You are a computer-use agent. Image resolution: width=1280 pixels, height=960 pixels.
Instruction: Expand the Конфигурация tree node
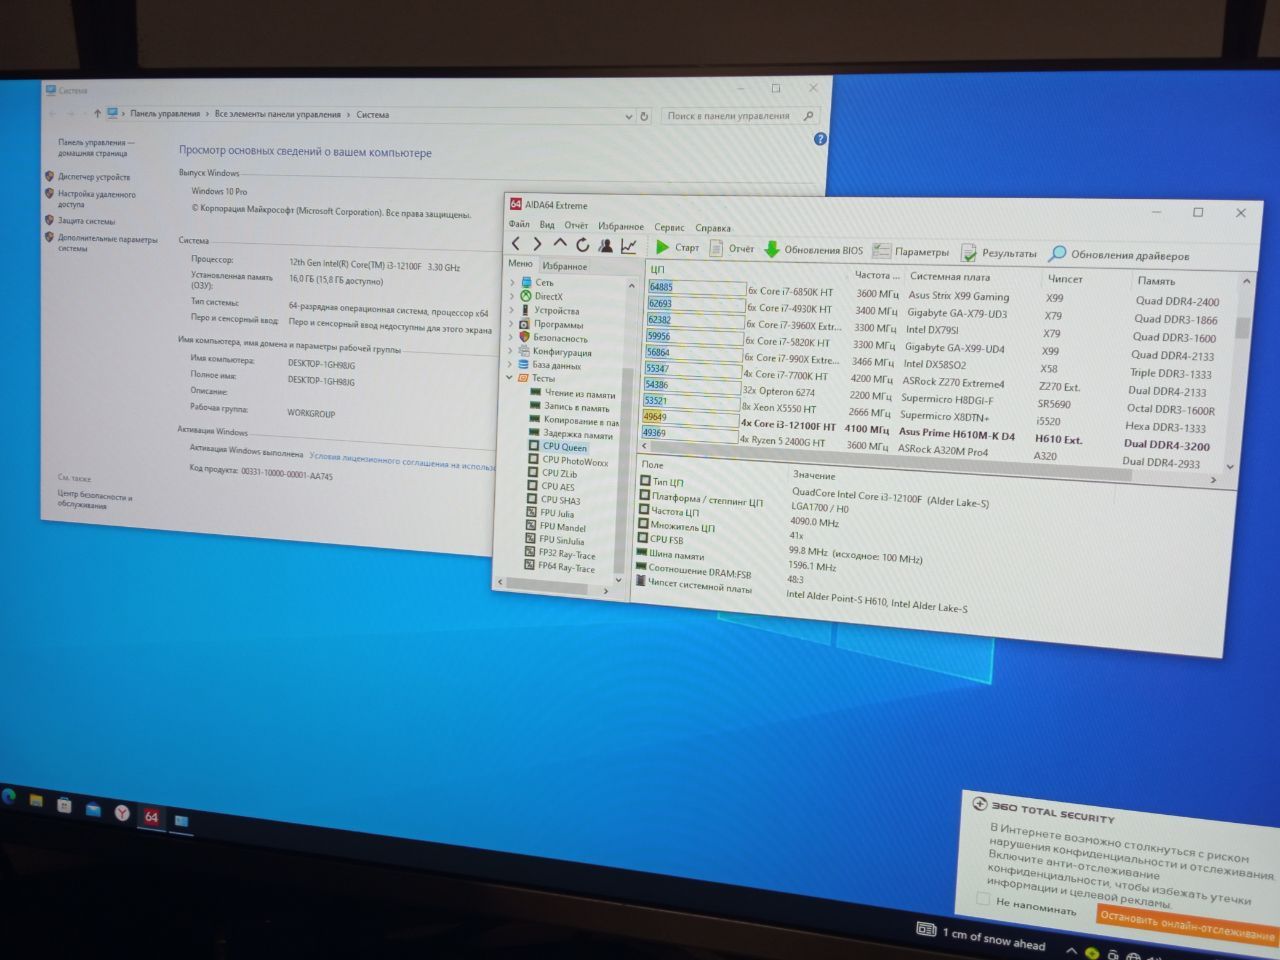pyautogui.click(x=511, y=351)
